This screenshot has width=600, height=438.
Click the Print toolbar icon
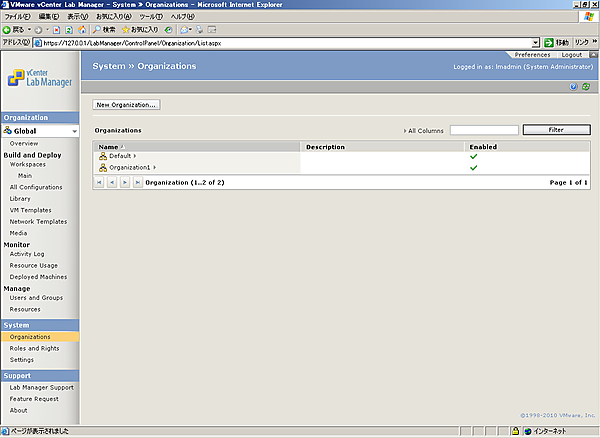(x=199, y=30)
